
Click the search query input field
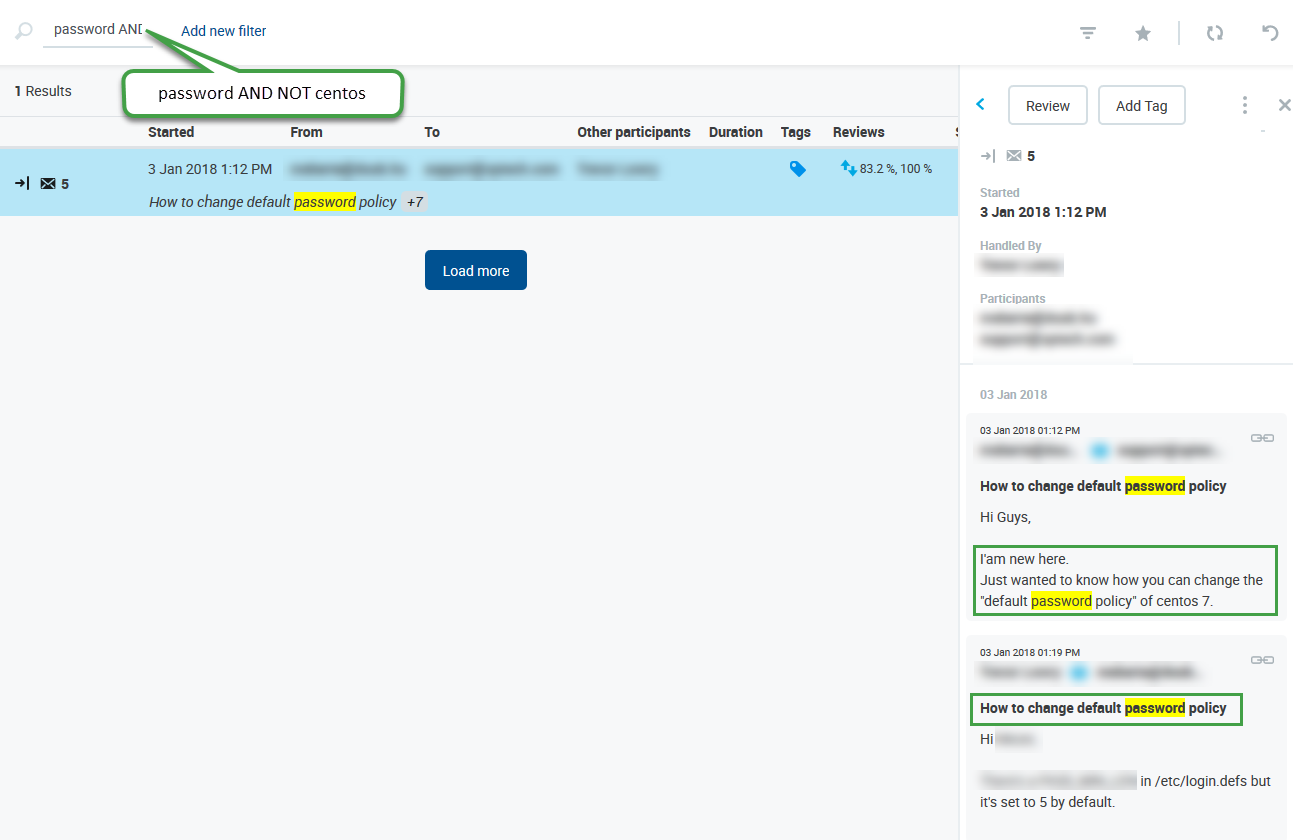(x=97, y=30)
